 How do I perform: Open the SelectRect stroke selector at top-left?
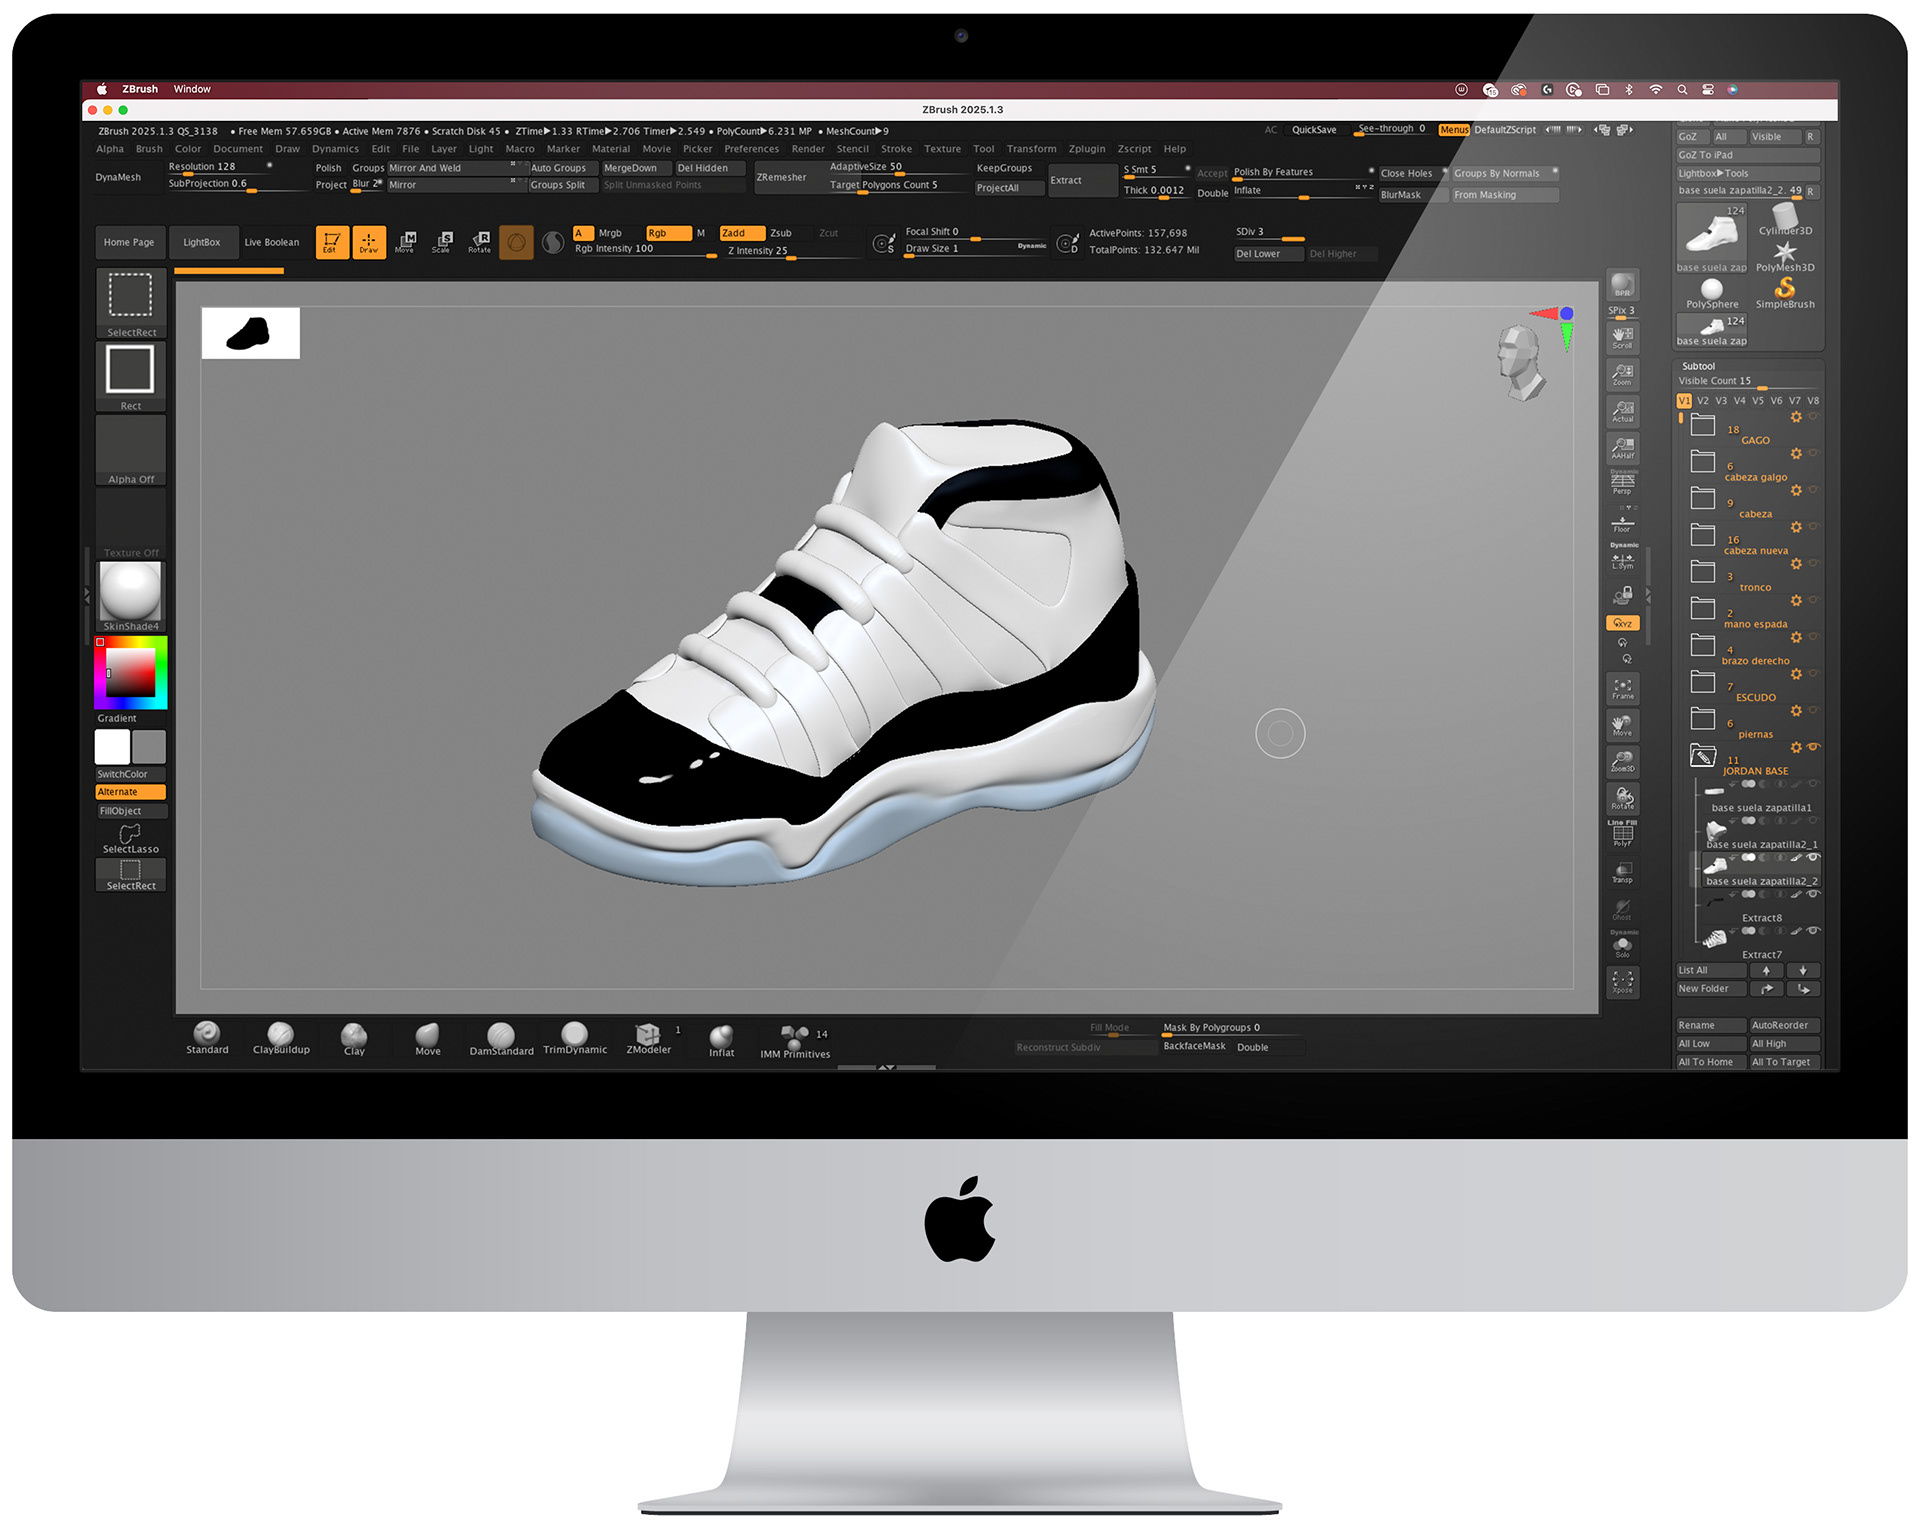tap(131, 303)
